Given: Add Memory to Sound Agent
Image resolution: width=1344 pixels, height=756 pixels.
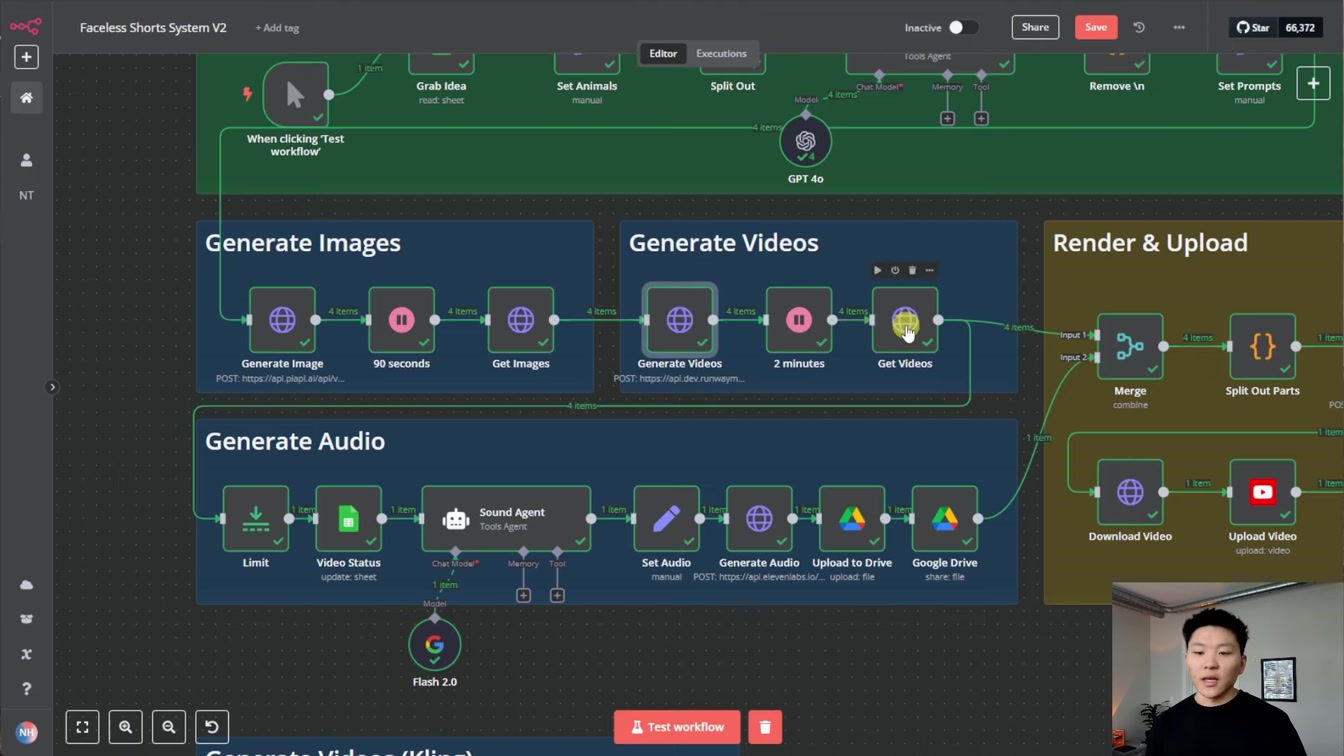Looking at the screenshot, I should 523,595.
